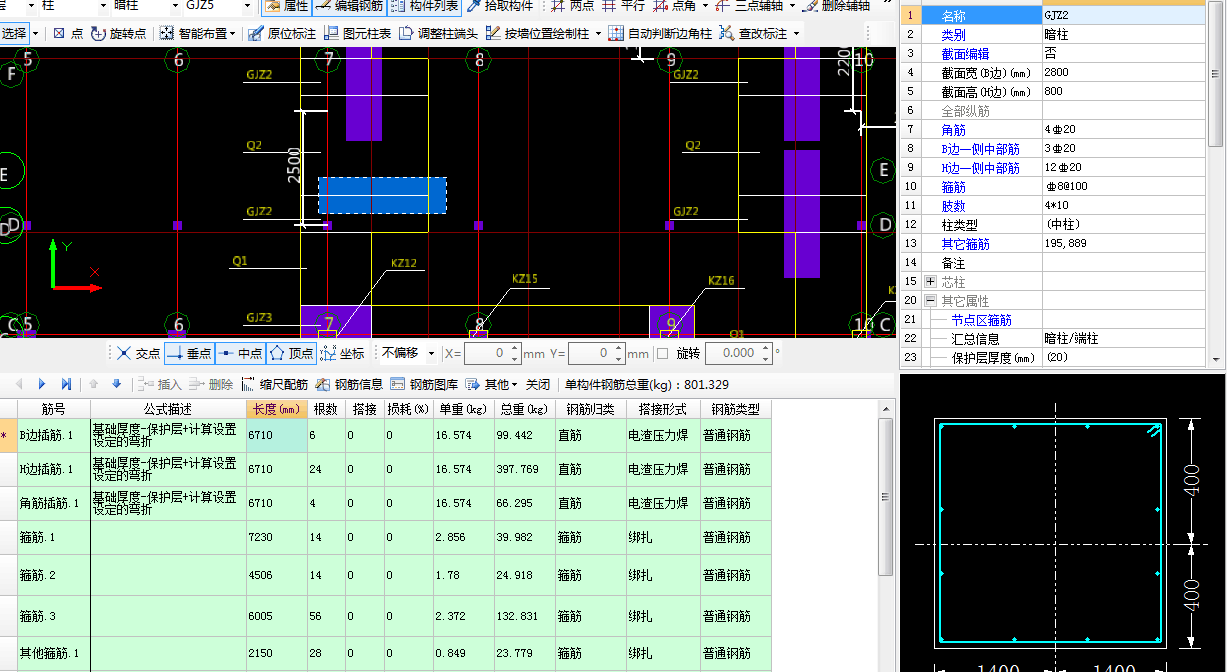This screenshot has height=672, width=1227.
Task: Jump to last rebar row arrow
Action: pyautogui.click(x=66, y=384)
